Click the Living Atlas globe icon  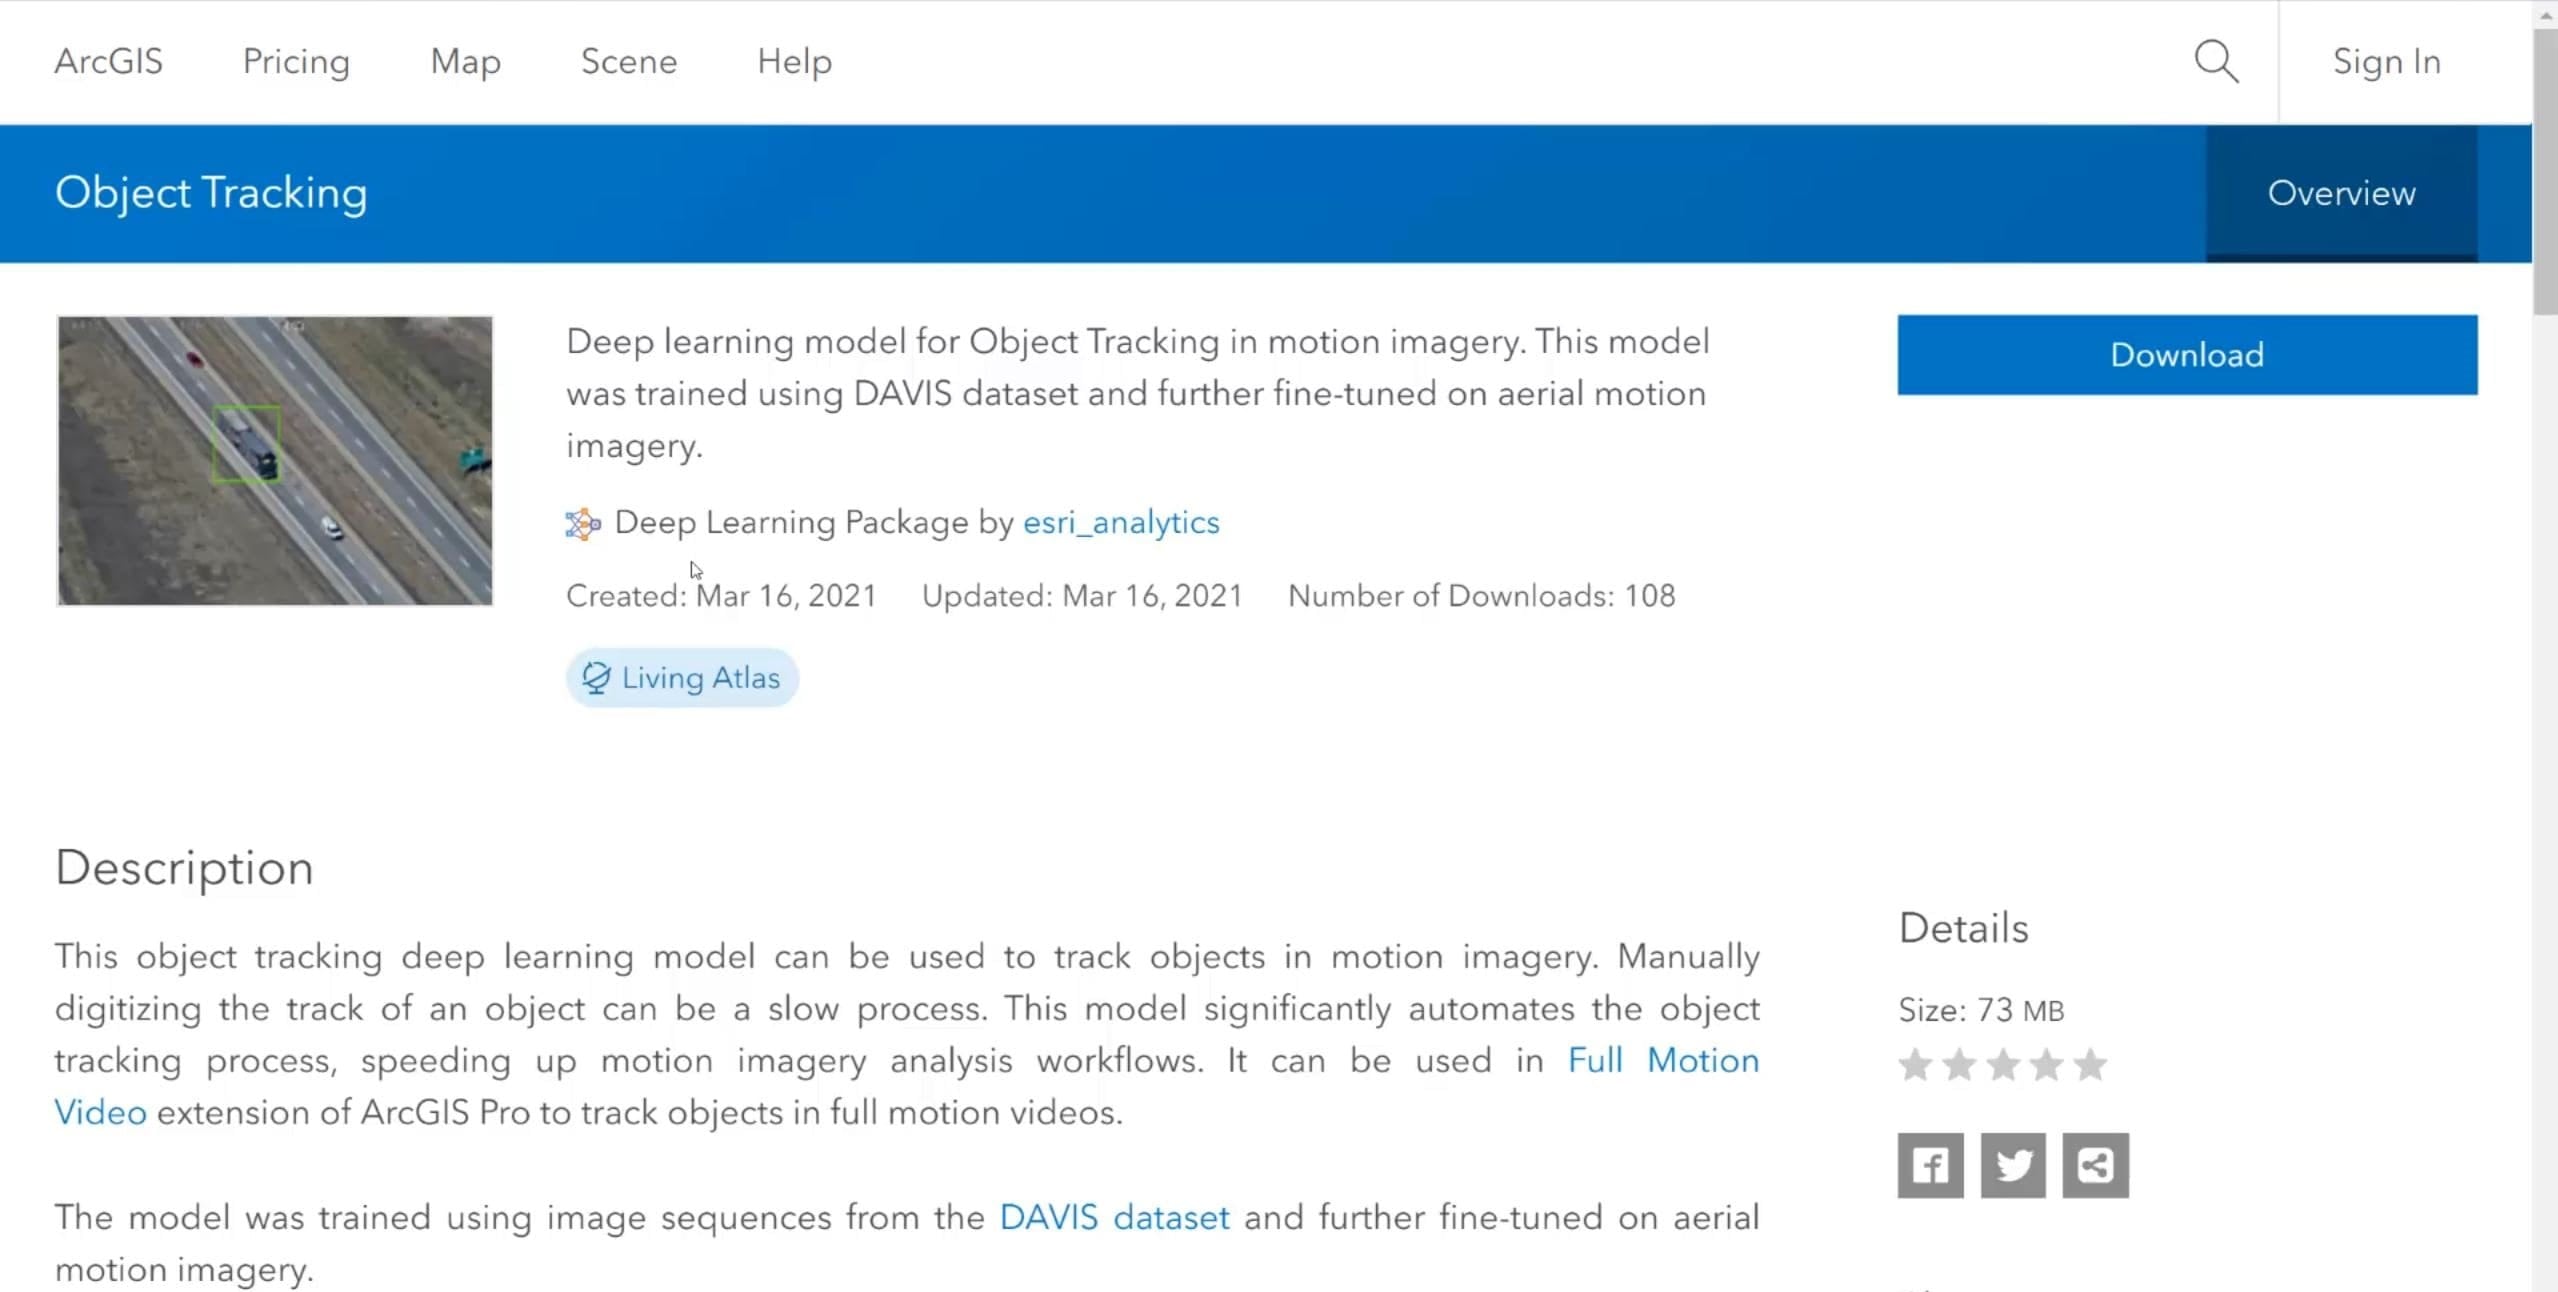pyautogui.click(x=596, y=678)
